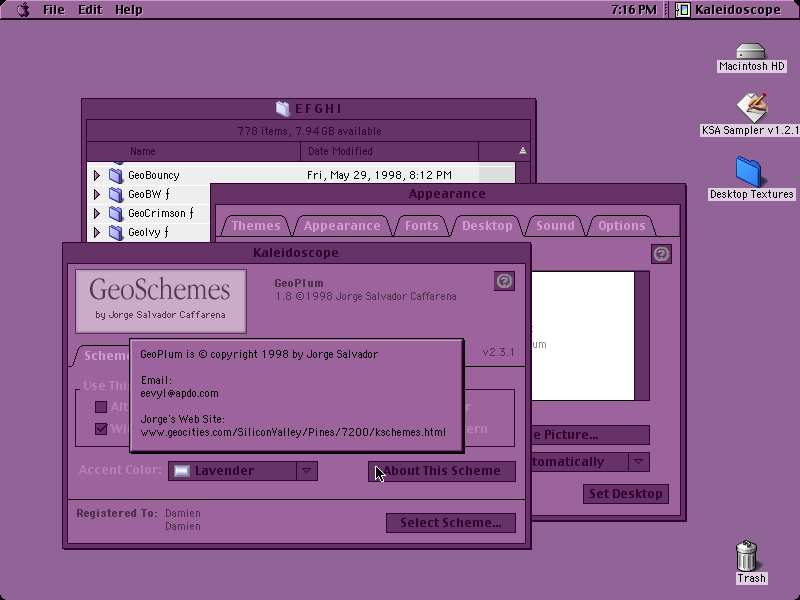The width and height of the screenshot is (800, 600).
Task: Select the GeoCrimson ƒ folder icon
Action: [x=116, y=213]
